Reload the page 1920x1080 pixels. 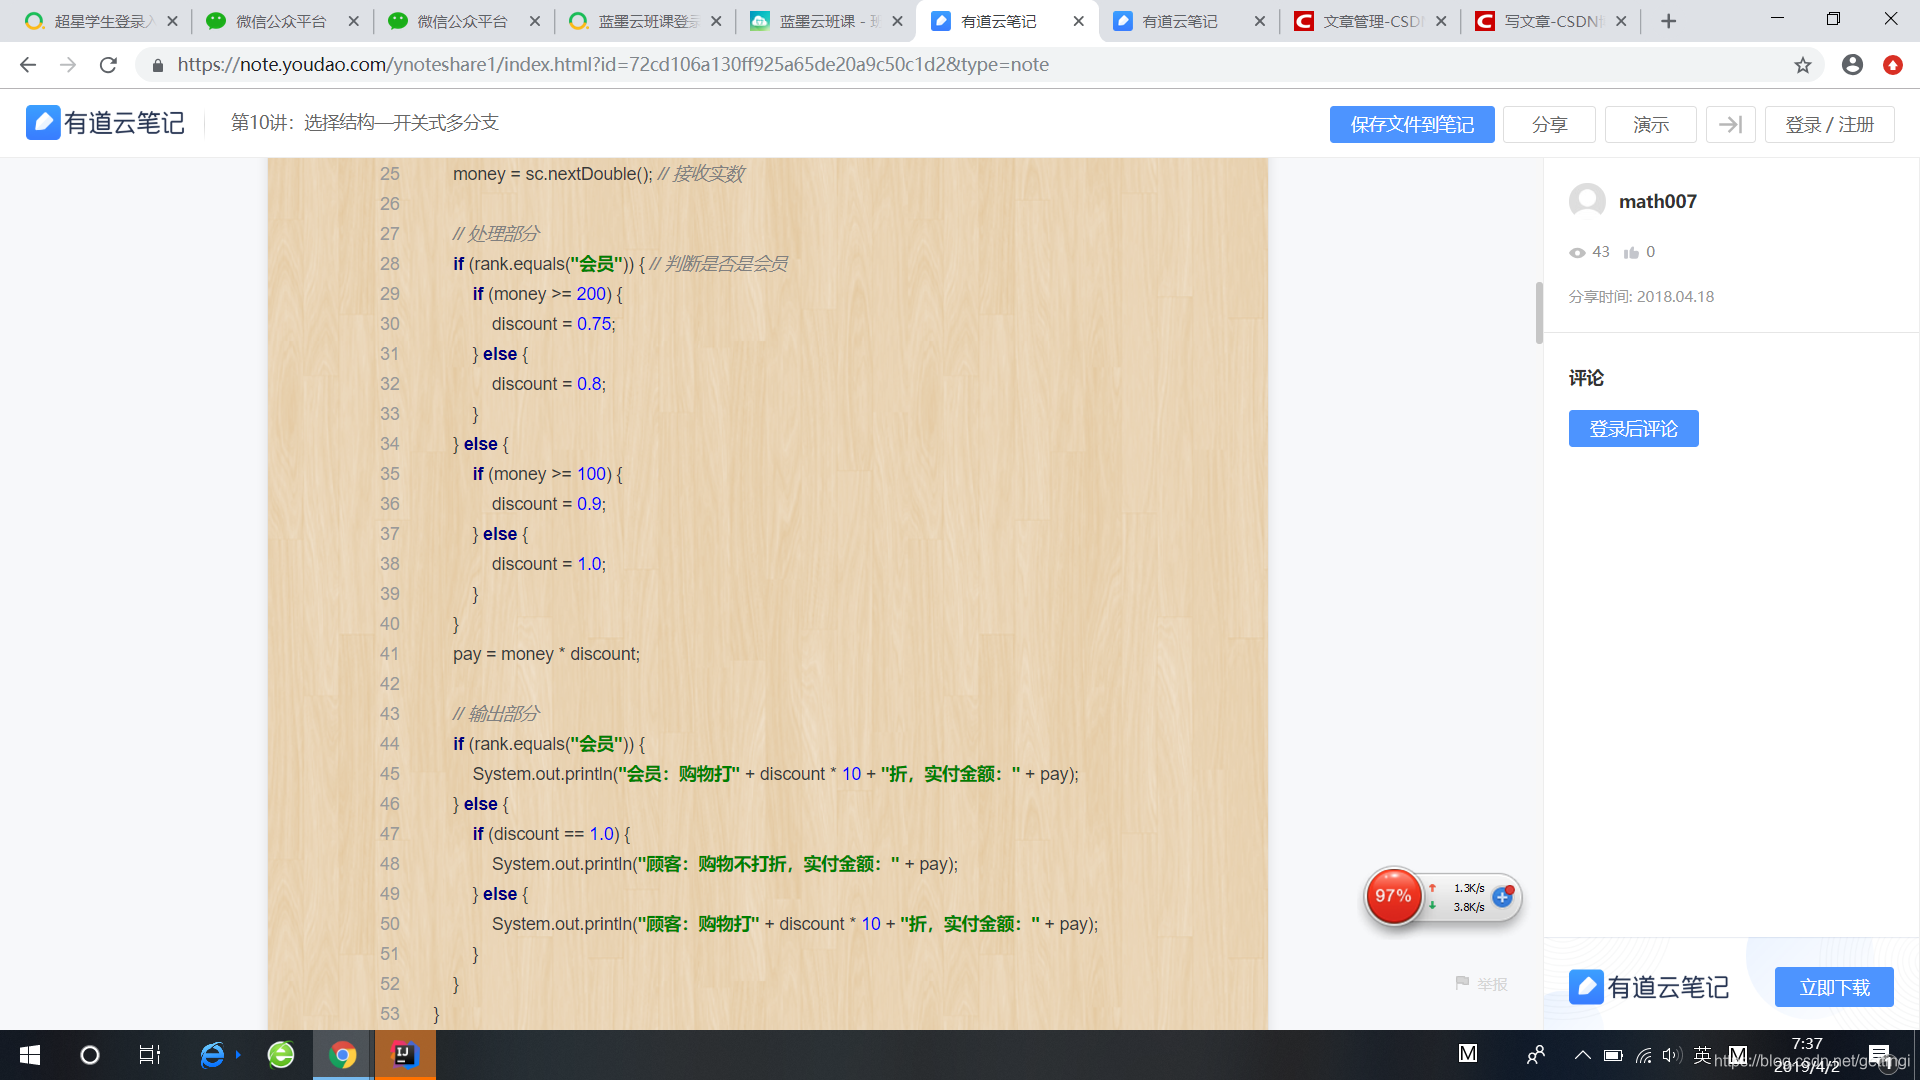coord(108,65)
